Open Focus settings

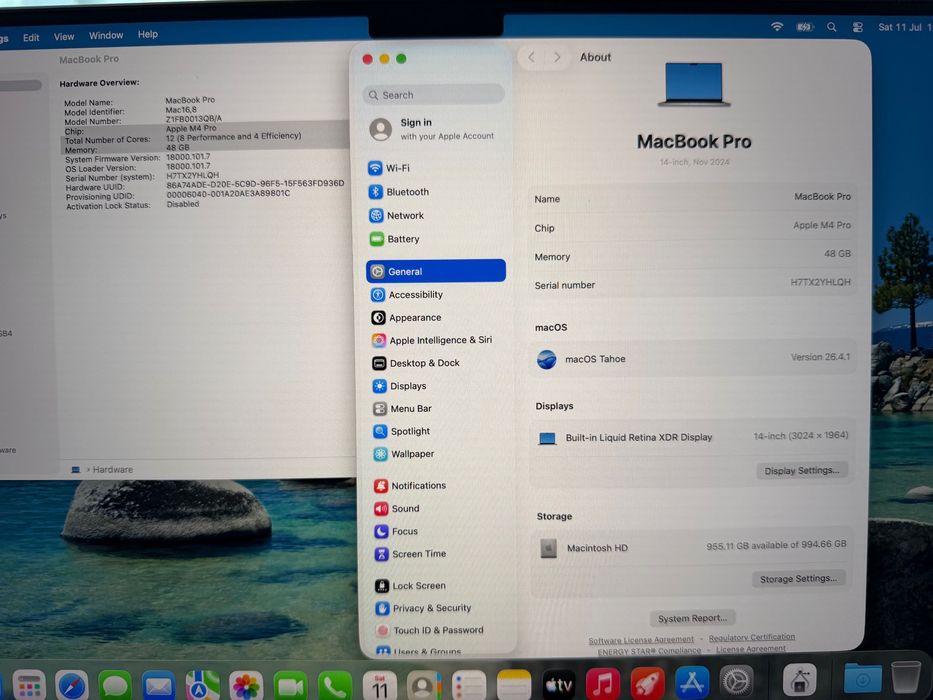coord(396,531)
